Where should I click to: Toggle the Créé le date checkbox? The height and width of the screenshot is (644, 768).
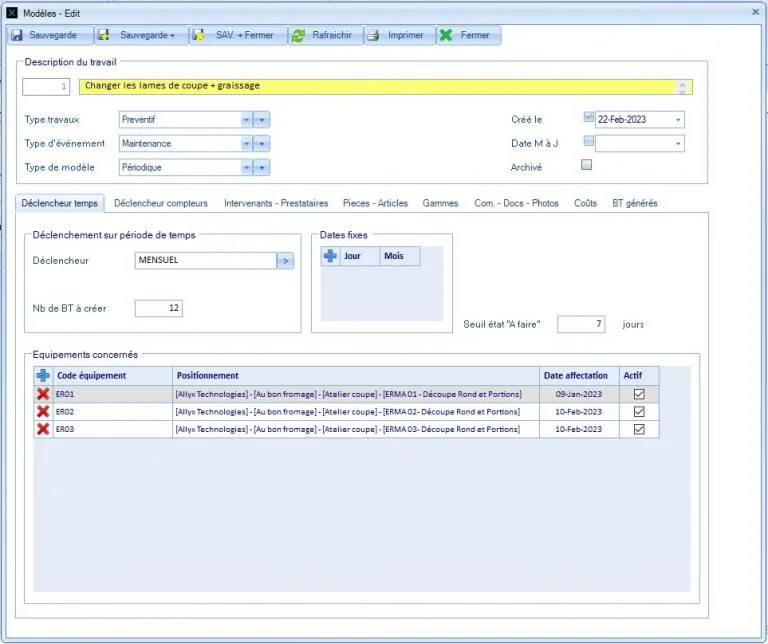[x=589, y=117]
